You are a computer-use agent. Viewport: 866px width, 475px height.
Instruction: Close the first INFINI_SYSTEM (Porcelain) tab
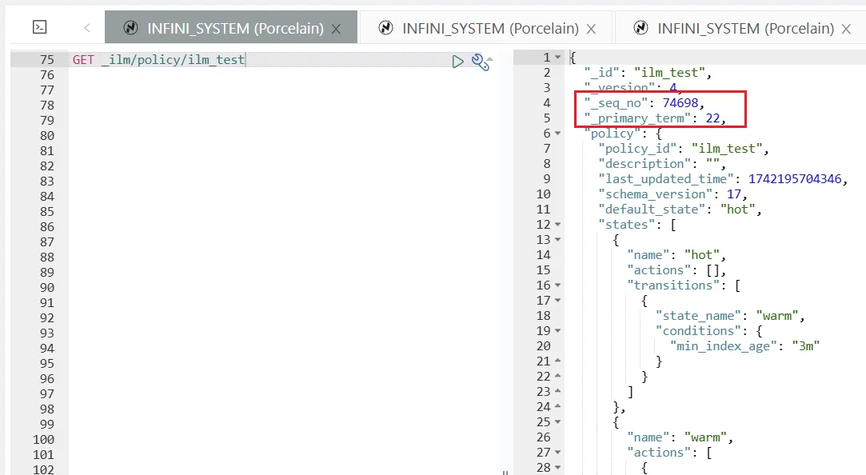(x=336, y=29)
